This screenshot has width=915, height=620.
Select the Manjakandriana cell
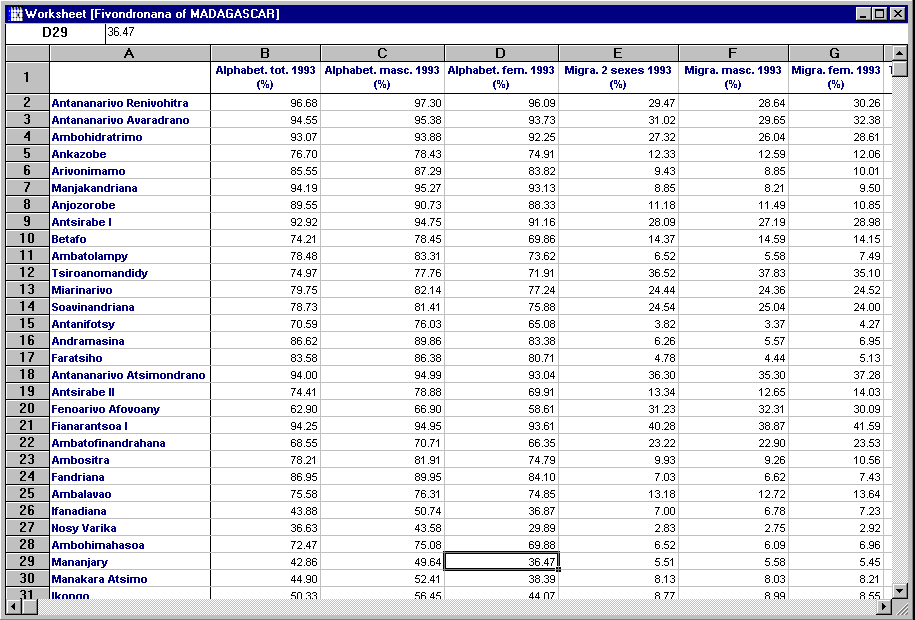[x=130, y=187]
